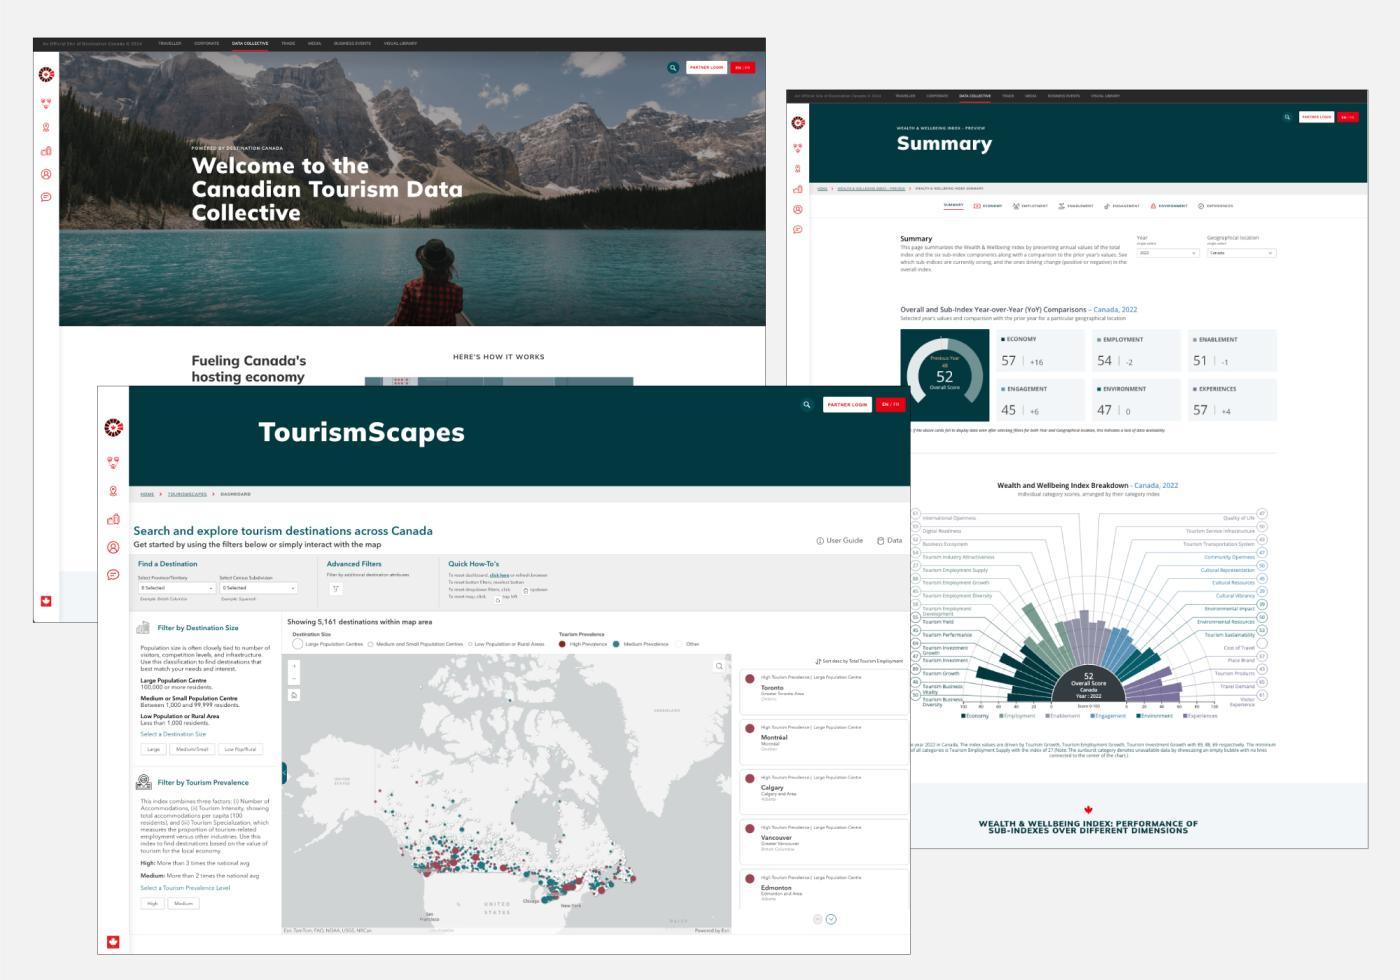Toggle the Large destination size filter
The image size is (1400, 980).
click(153, 749)
